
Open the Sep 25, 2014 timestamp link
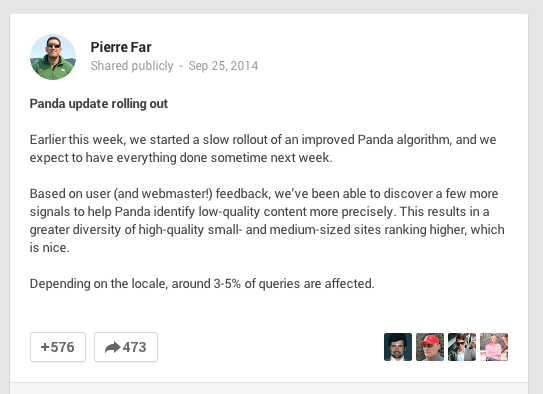[x=223, y=66]
